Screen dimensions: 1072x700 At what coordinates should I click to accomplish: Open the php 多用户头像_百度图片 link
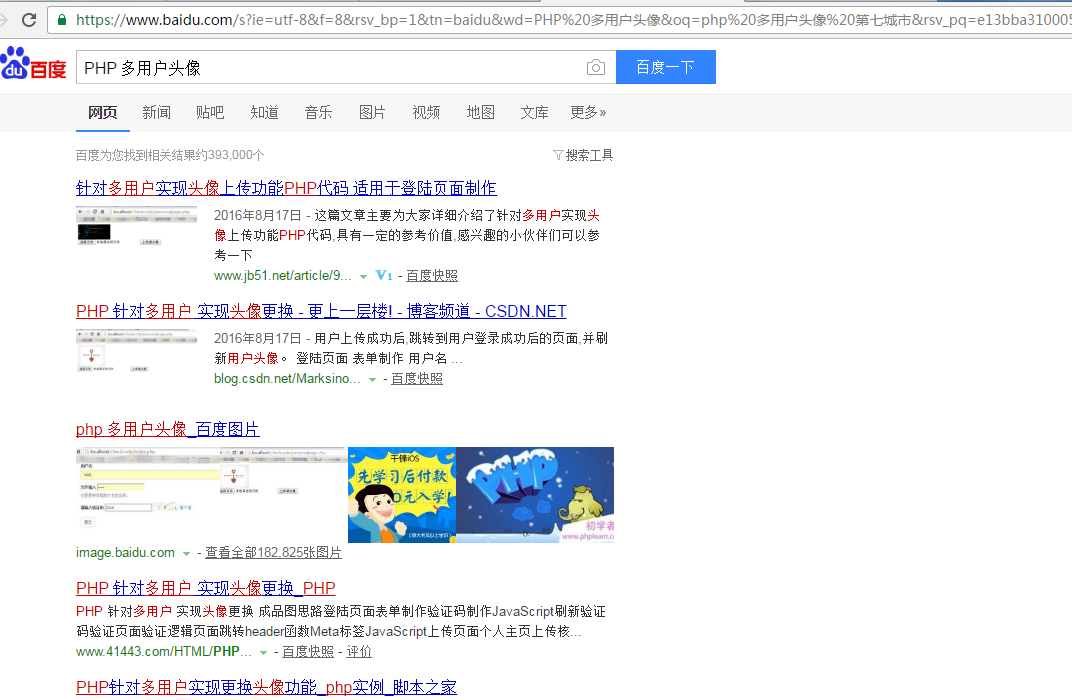click(168, 429)
